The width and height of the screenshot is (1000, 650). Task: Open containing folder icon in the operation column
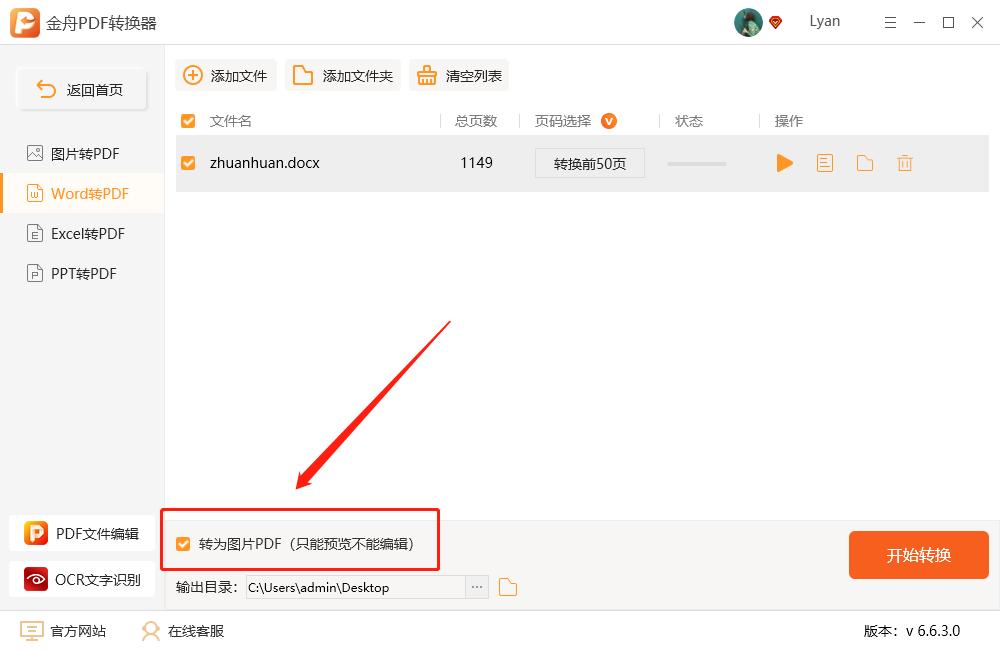click(865, 163)
